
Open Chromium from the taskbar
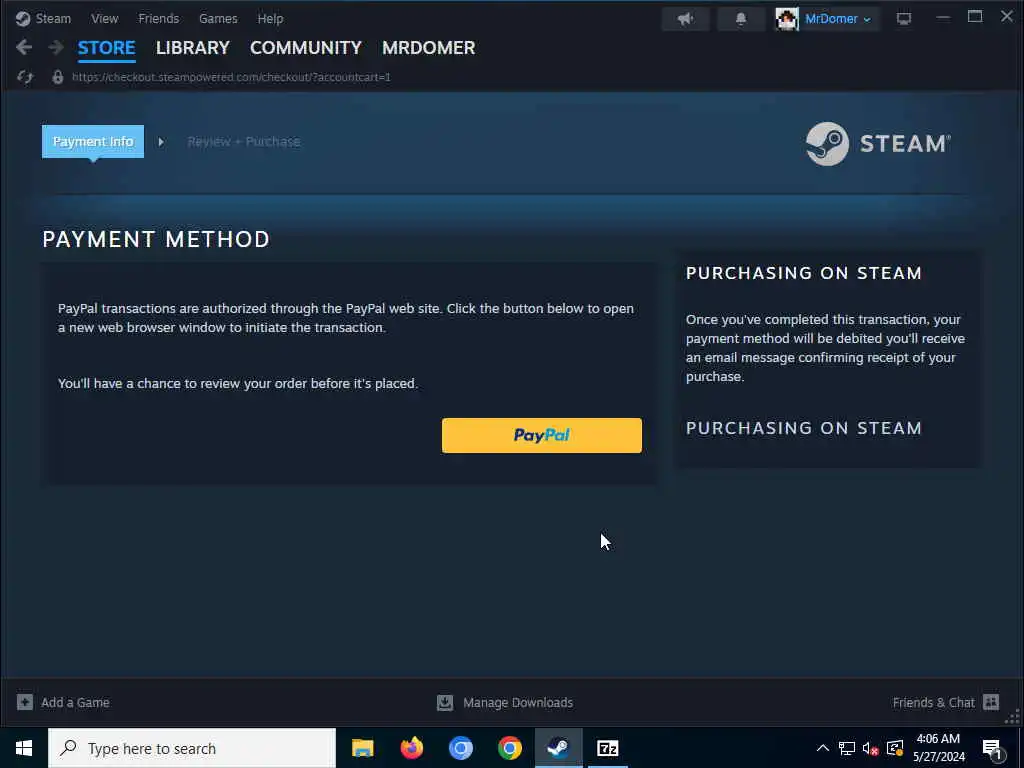[x=460, y=748]
